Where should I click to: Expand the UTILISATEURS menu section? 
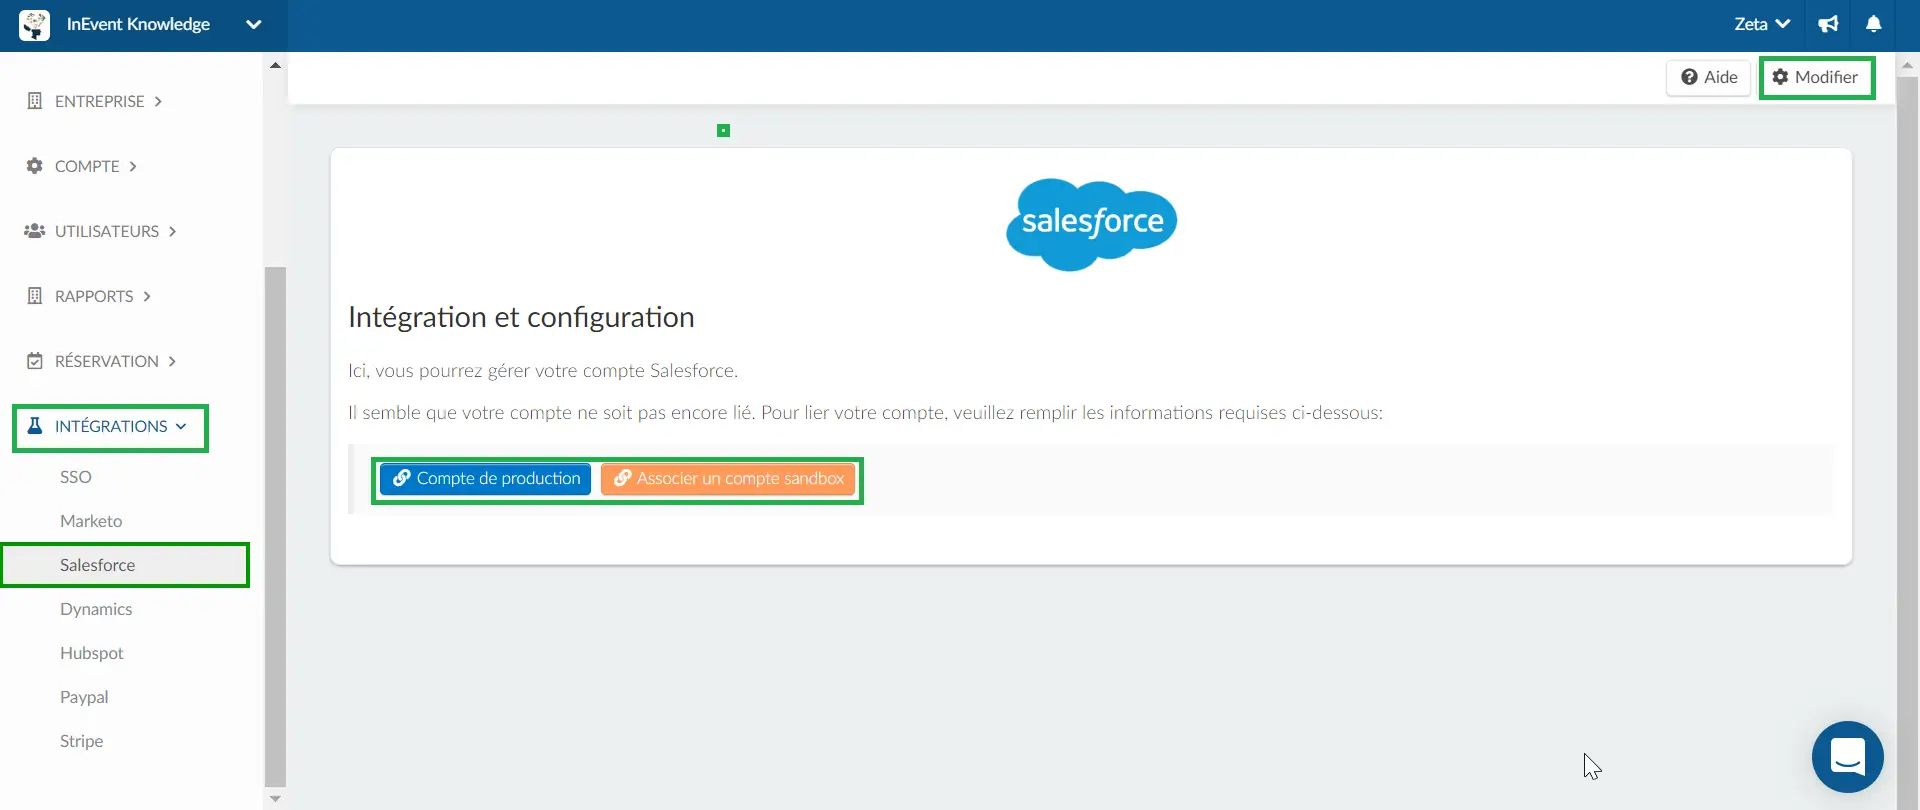100,231
